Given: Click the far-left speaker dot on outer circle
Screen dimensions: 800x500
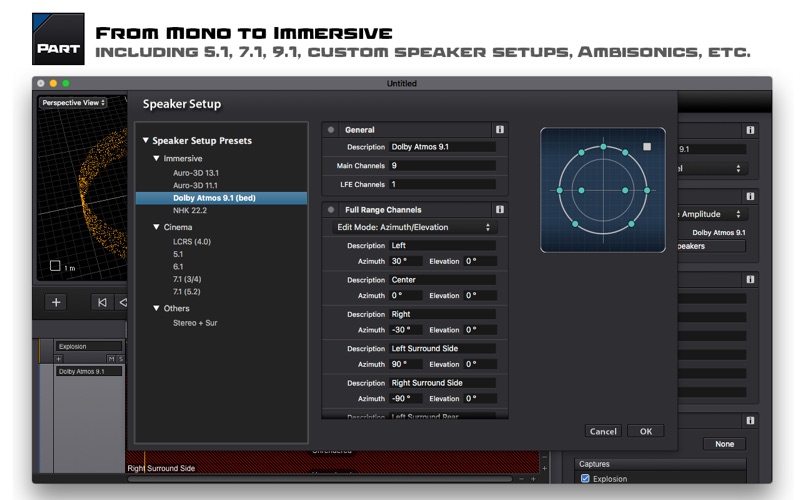Looking at the screenshot, I should click(560, 190).
